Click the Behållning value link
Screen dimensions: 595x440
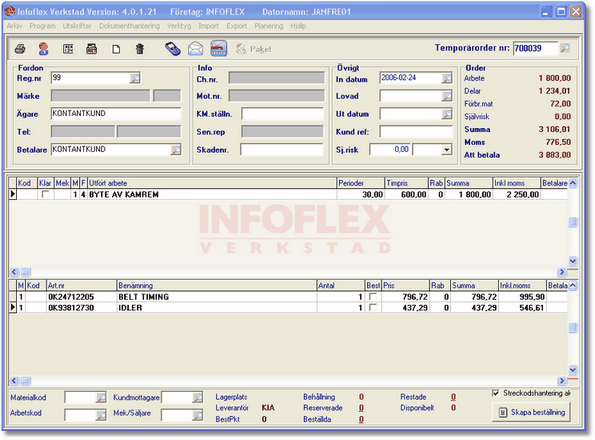361,397
